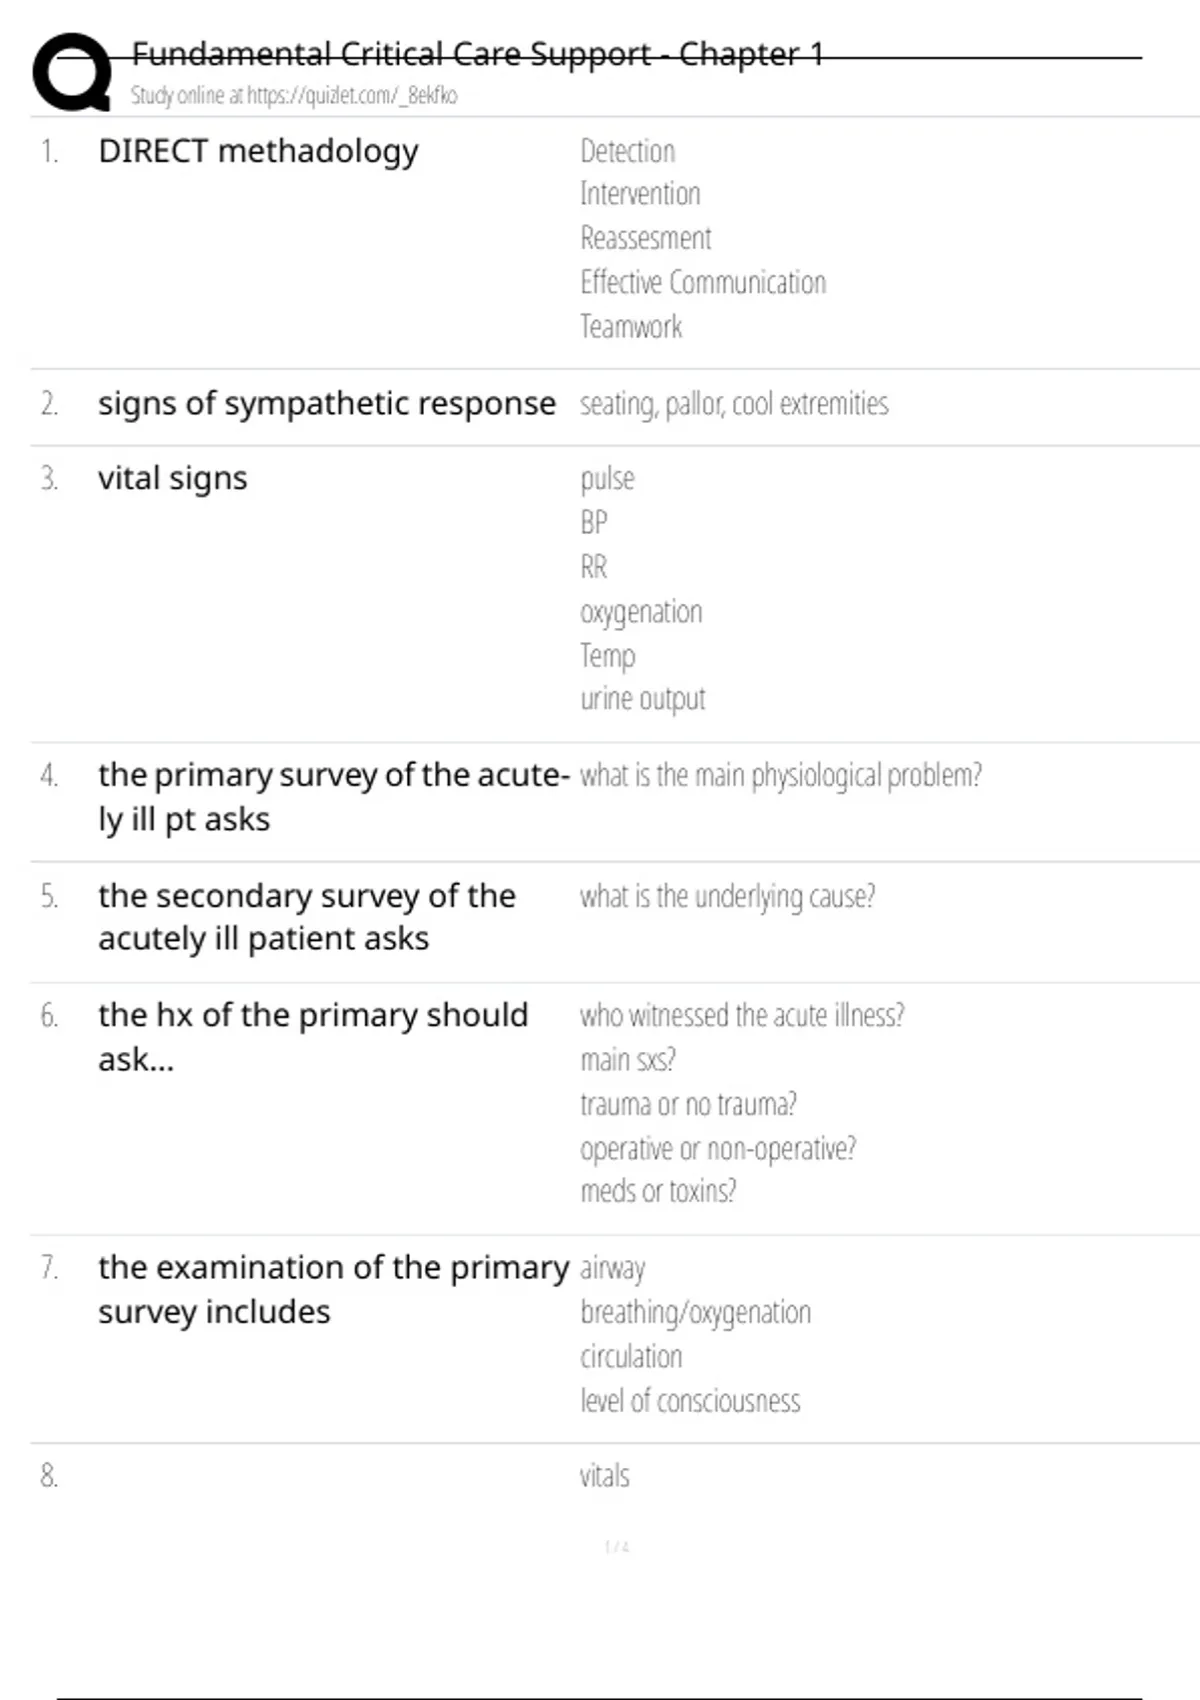Select term 'the secondary survey of the acutely ill patient asks'
Screen dimensions: 1200x1700
tap(306, 917)
